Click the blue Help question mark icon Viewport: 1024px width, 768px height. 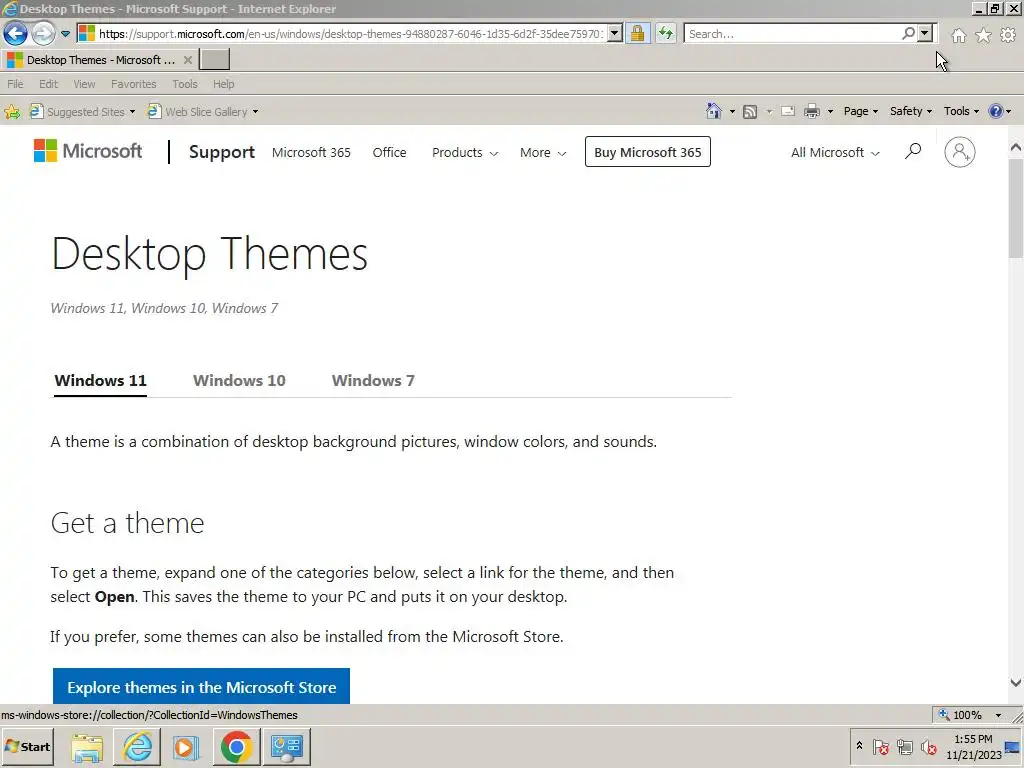pyautogui.click(x=995, y=111)
